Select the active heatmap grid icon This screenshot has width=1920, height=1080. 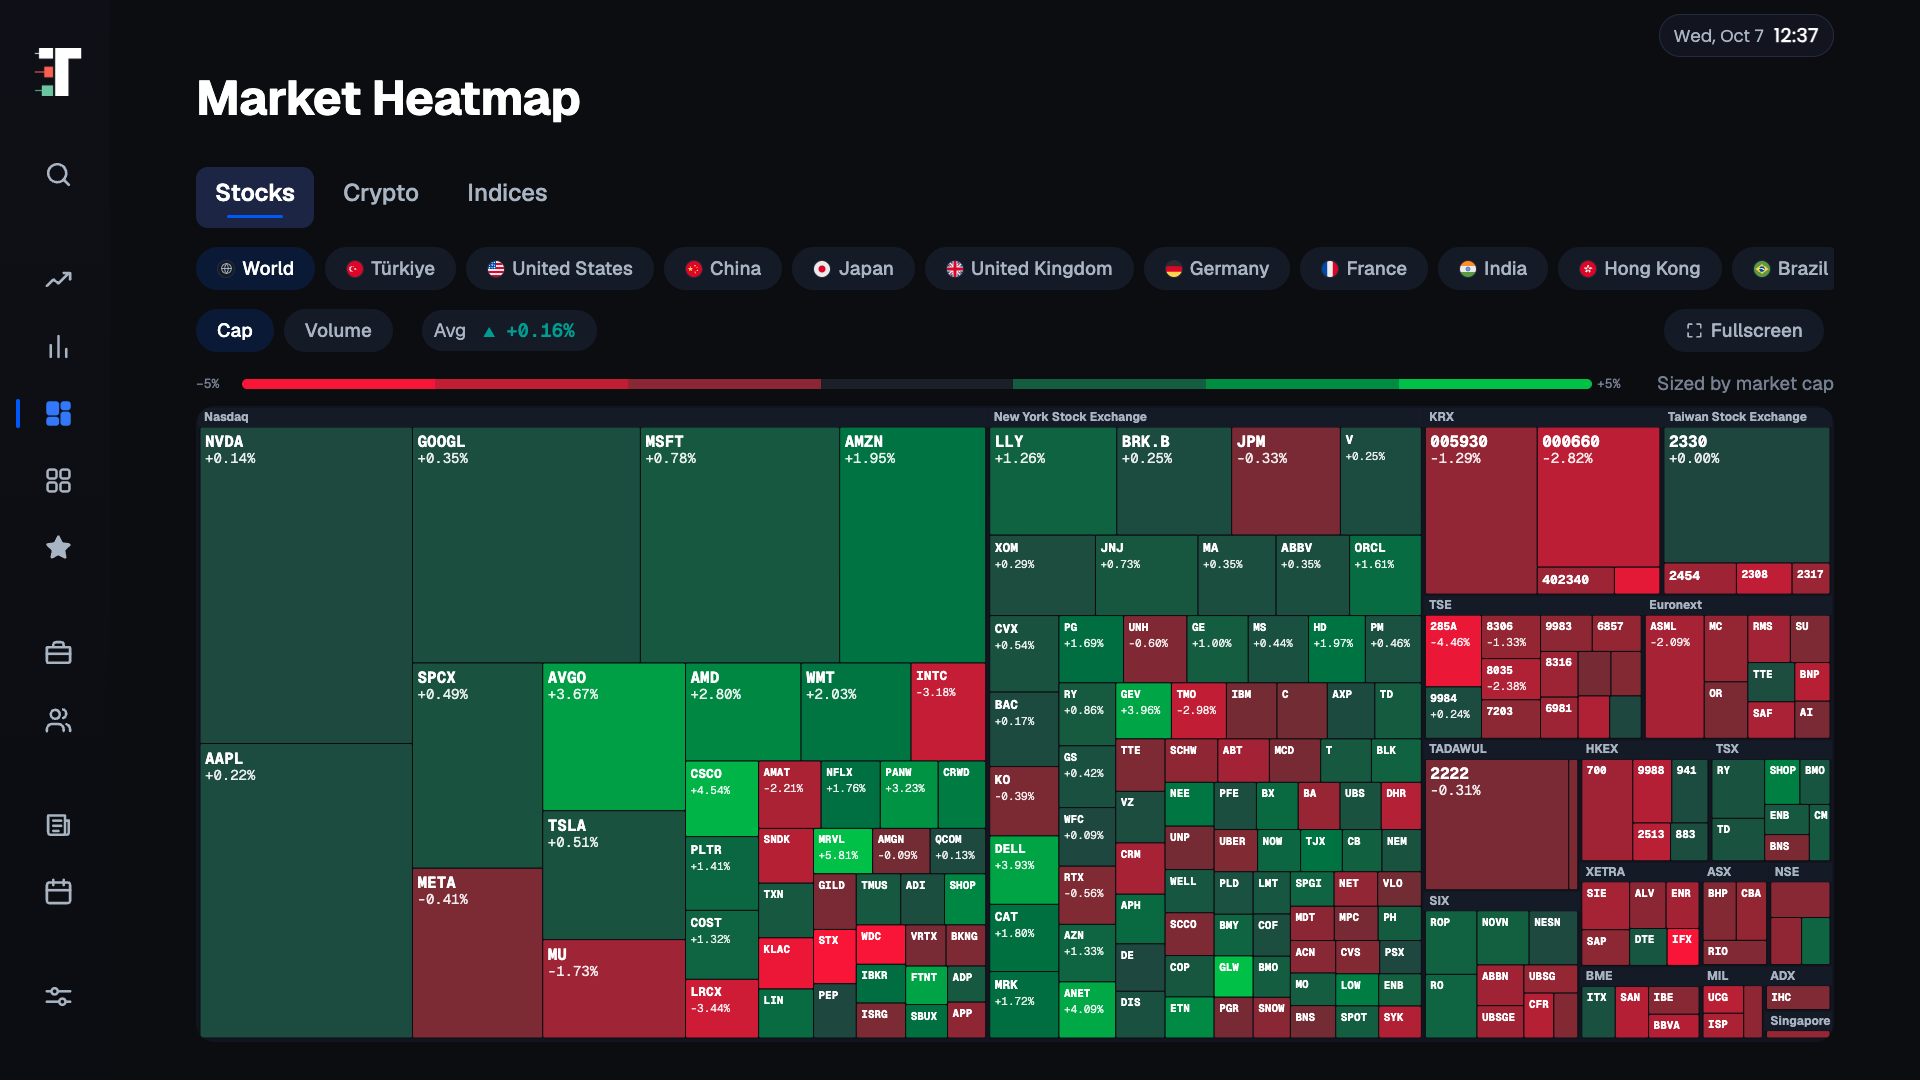pyautogui.click(x=58, y=413)
